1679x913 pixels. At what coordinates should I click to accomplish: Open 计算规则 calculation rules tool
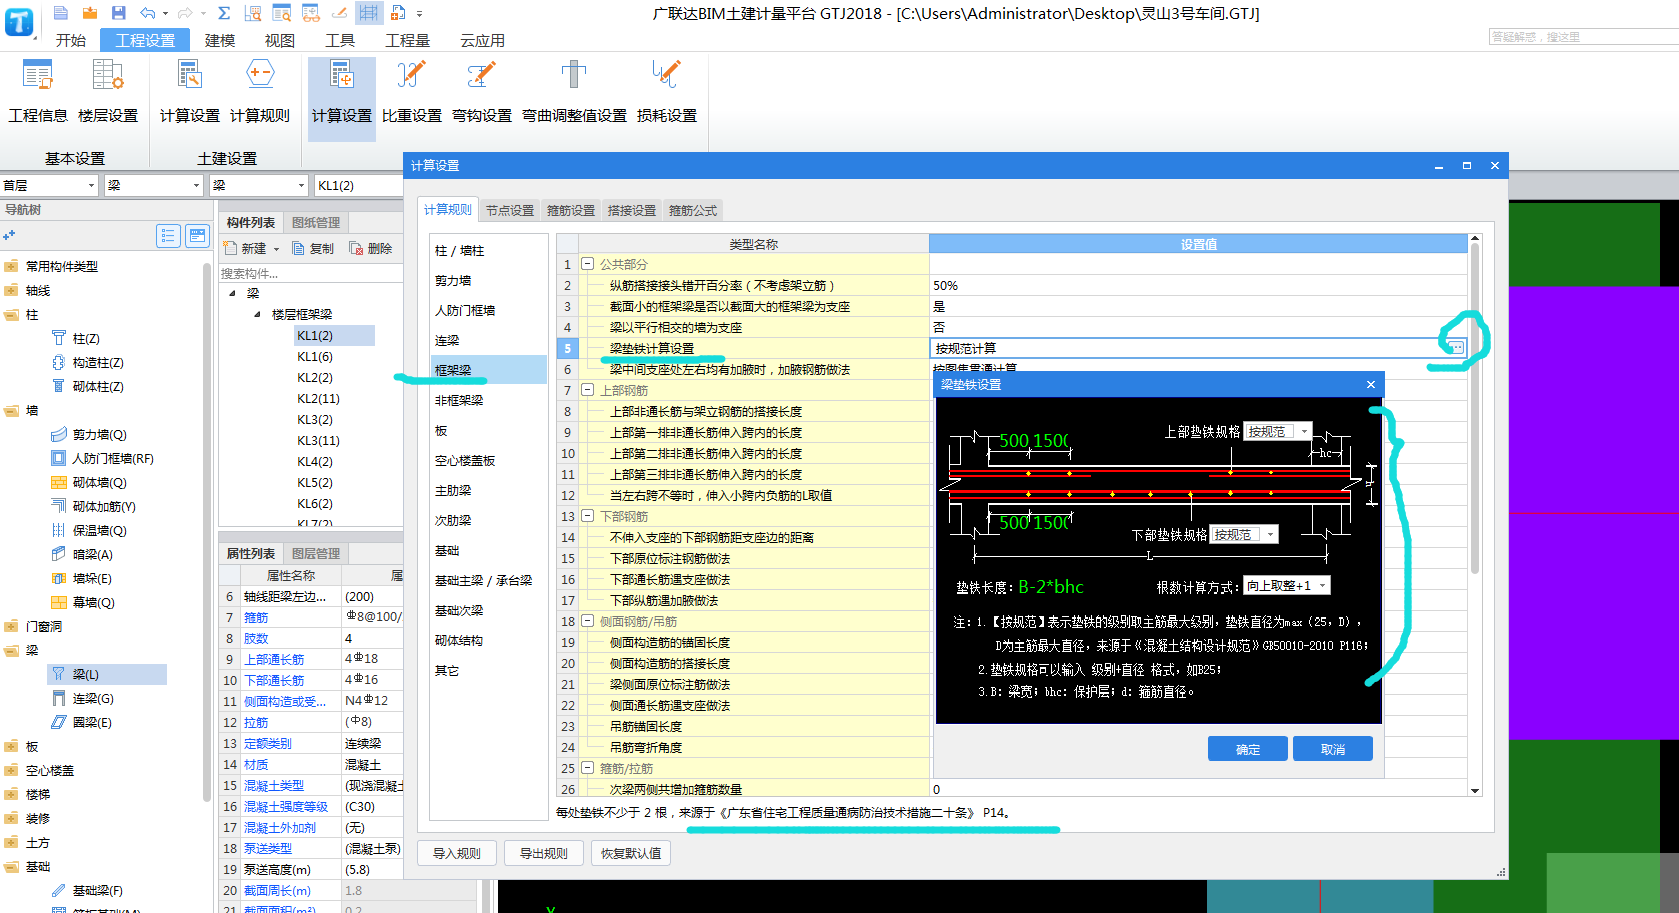[260, 92]
